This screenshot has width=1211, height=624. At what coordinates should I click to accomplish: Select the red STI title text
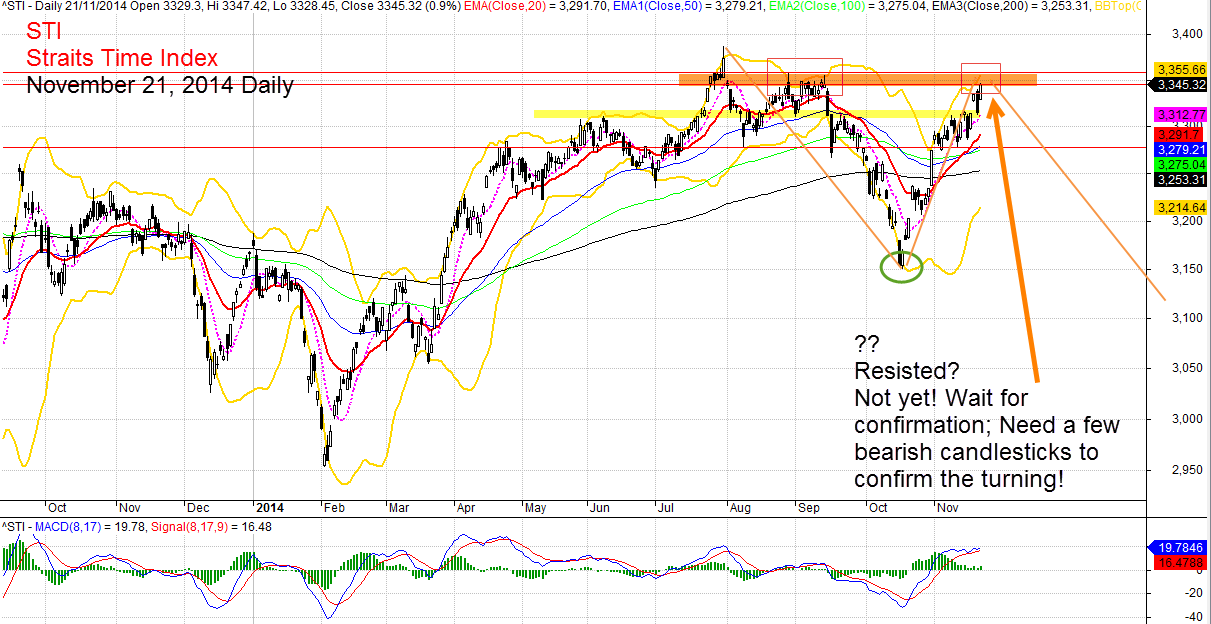coord(45,32)
